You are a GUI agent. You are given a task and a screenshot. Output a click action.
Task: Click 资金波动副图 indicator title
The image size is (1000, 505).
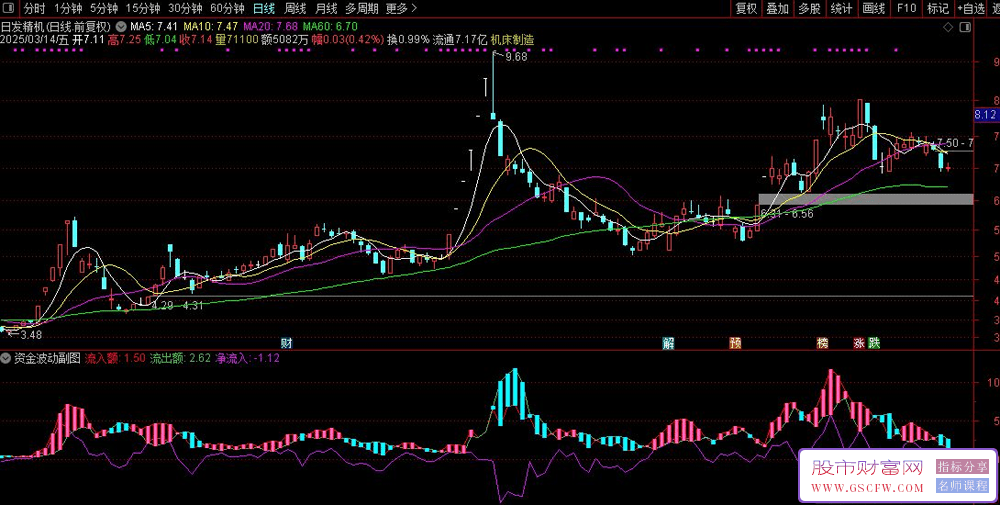[47, 358]
